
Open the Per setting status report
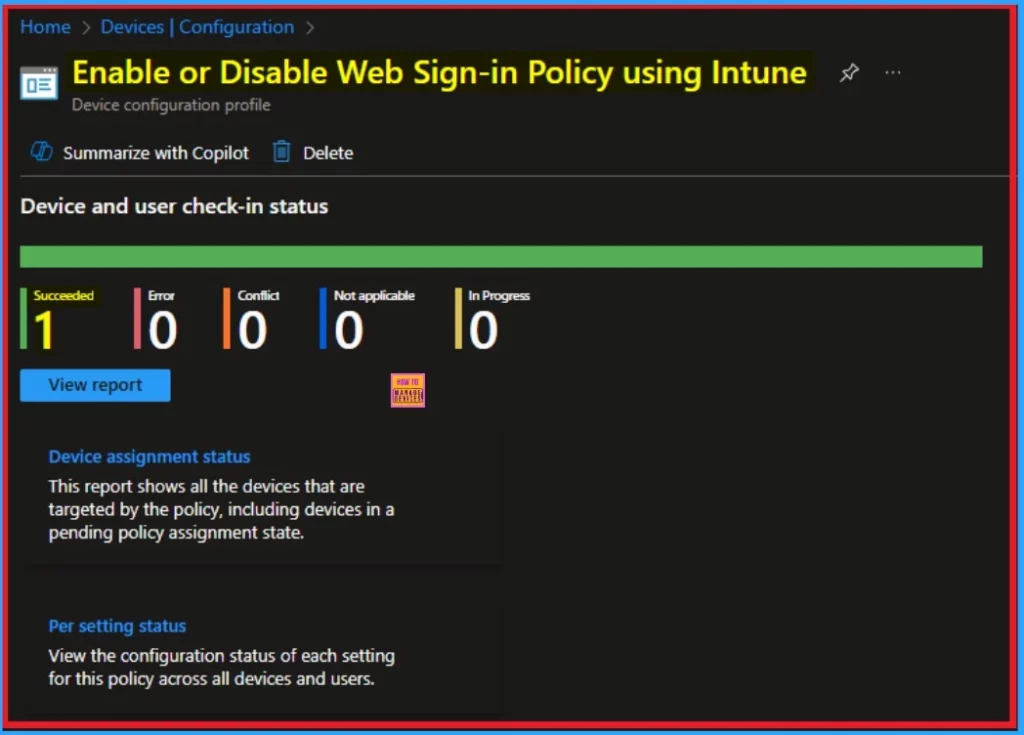tap(118, 626)
